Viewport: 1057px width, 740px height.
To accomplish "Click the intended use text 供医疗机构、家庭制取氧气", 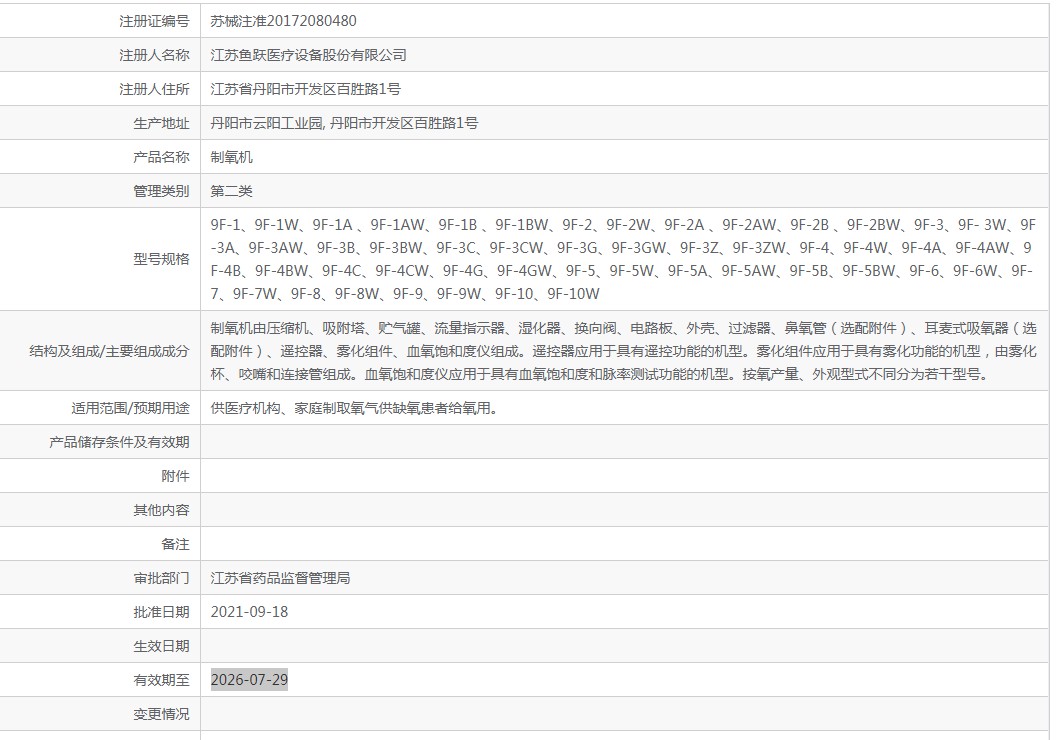I will (355, 408).
